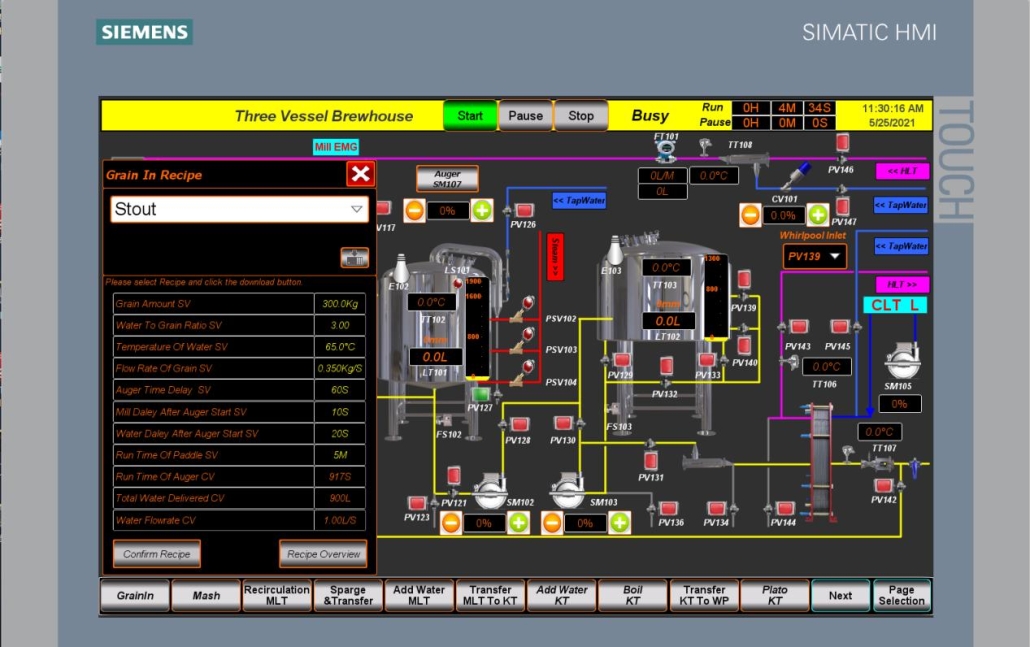This screenshot has width=1030, height=647.
Task: Click the Confirm Recipe button
Action: pyautogui.click(x=157, y=554)
